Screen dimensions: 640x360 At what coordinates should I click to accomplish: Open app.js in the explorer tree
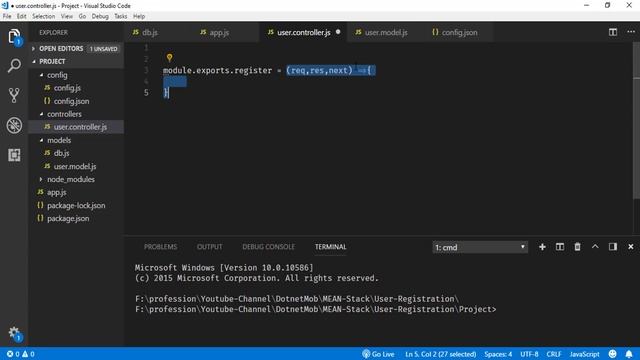pos(76,192)
